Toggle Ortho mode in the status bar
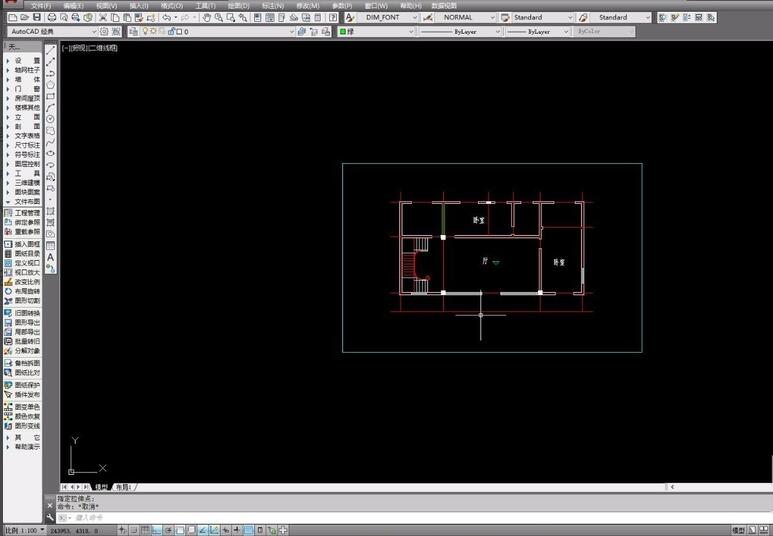This screenshot has height=536, width=773. pos(157,531)
